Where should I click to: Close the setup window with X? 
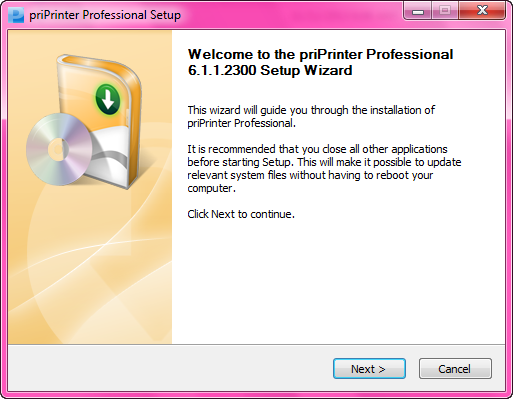pyautogui.click(x=482, y=11)
